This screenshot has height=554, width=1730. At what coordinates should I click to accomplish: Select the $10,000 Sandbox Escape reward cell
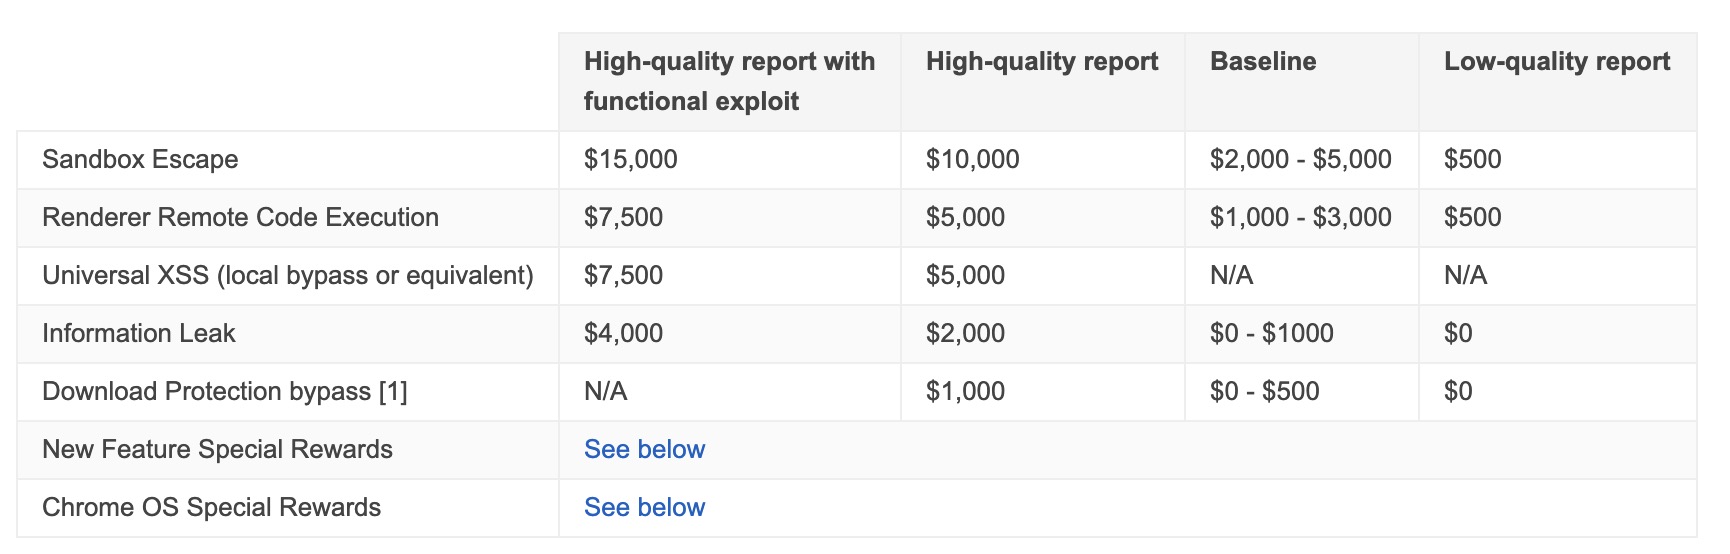[972, 160]
